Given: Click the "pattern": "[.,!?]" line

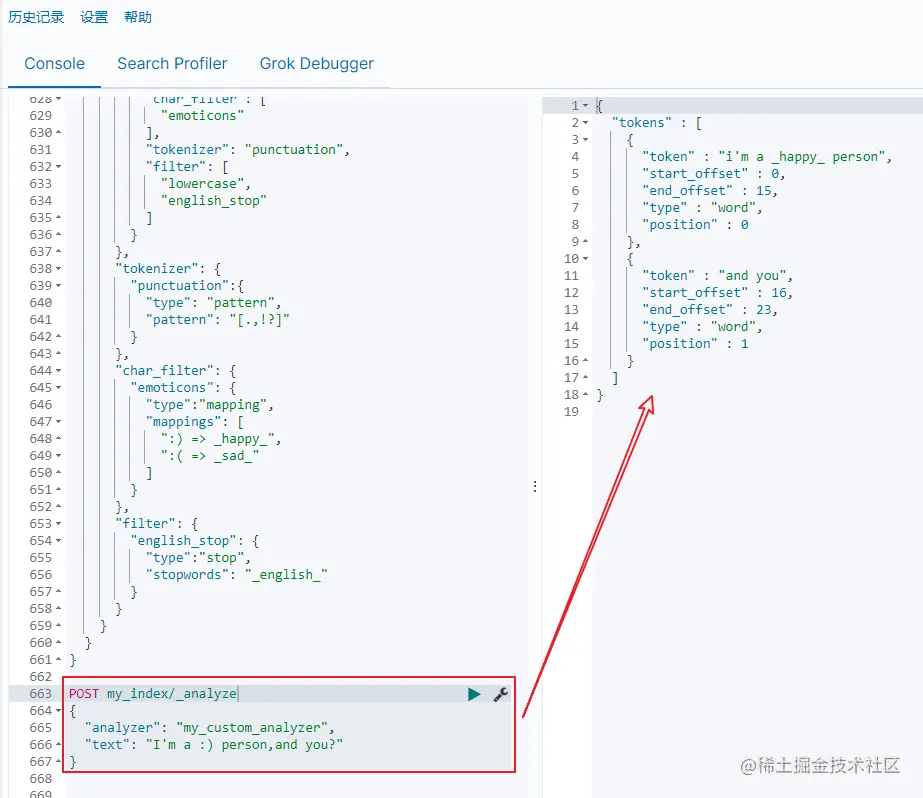Looking at the screenshot, I should pyautogui.click(x=218, y=320).
